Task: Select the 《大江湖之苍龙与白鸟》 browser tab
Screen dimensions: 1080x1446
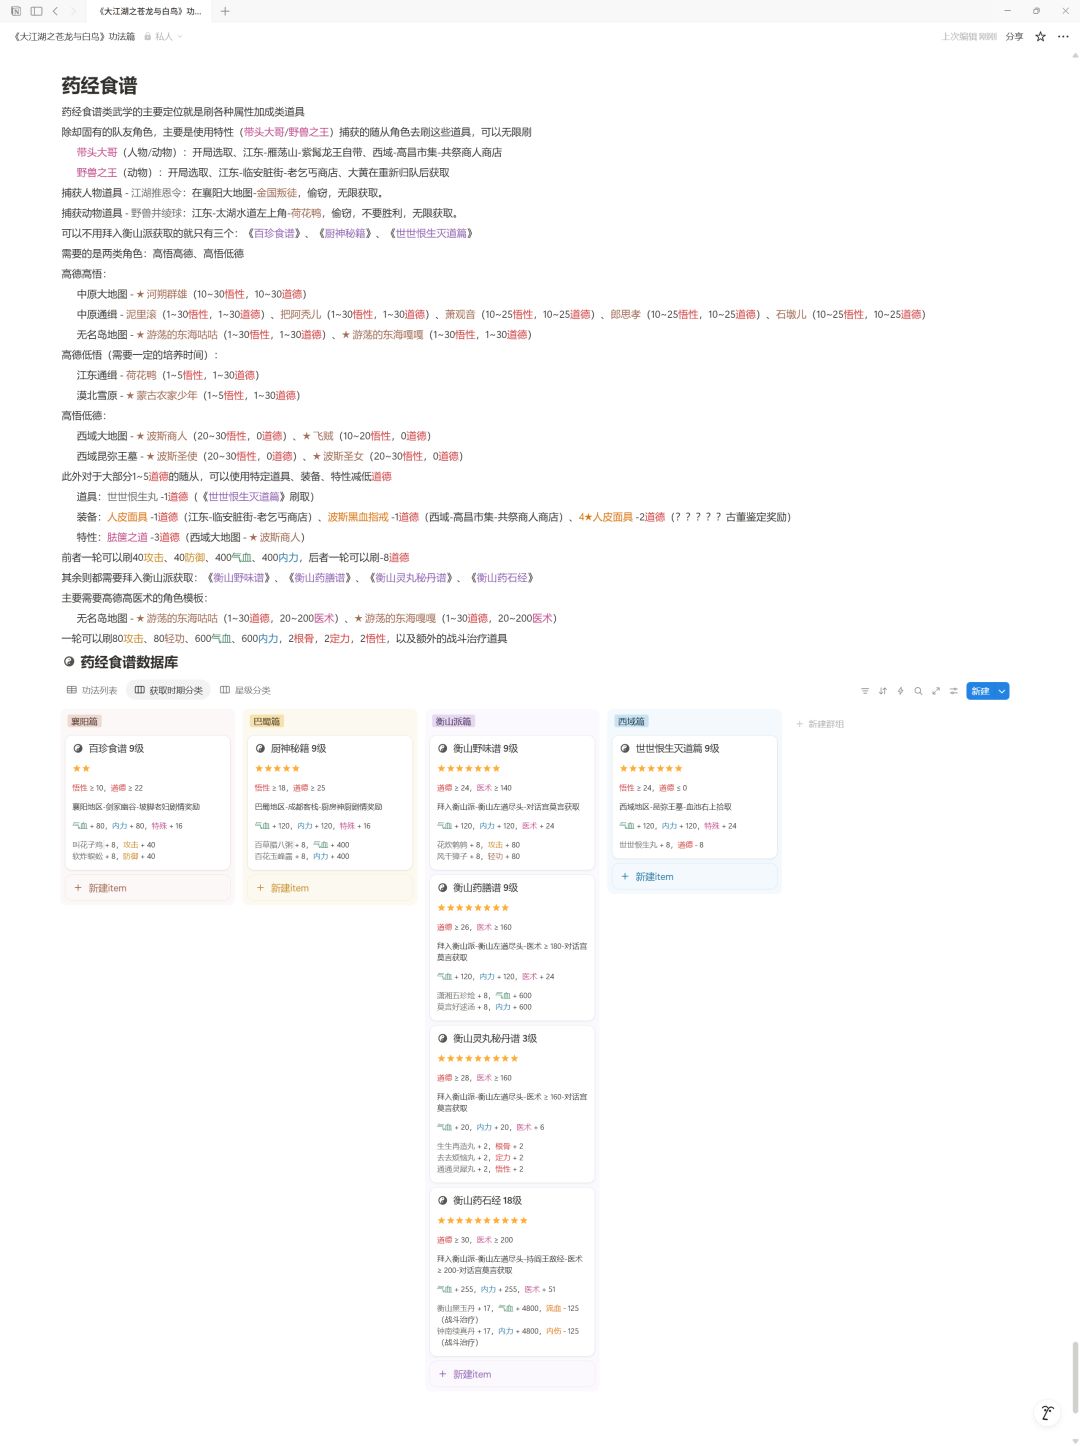Action: [x=150, y=11]
